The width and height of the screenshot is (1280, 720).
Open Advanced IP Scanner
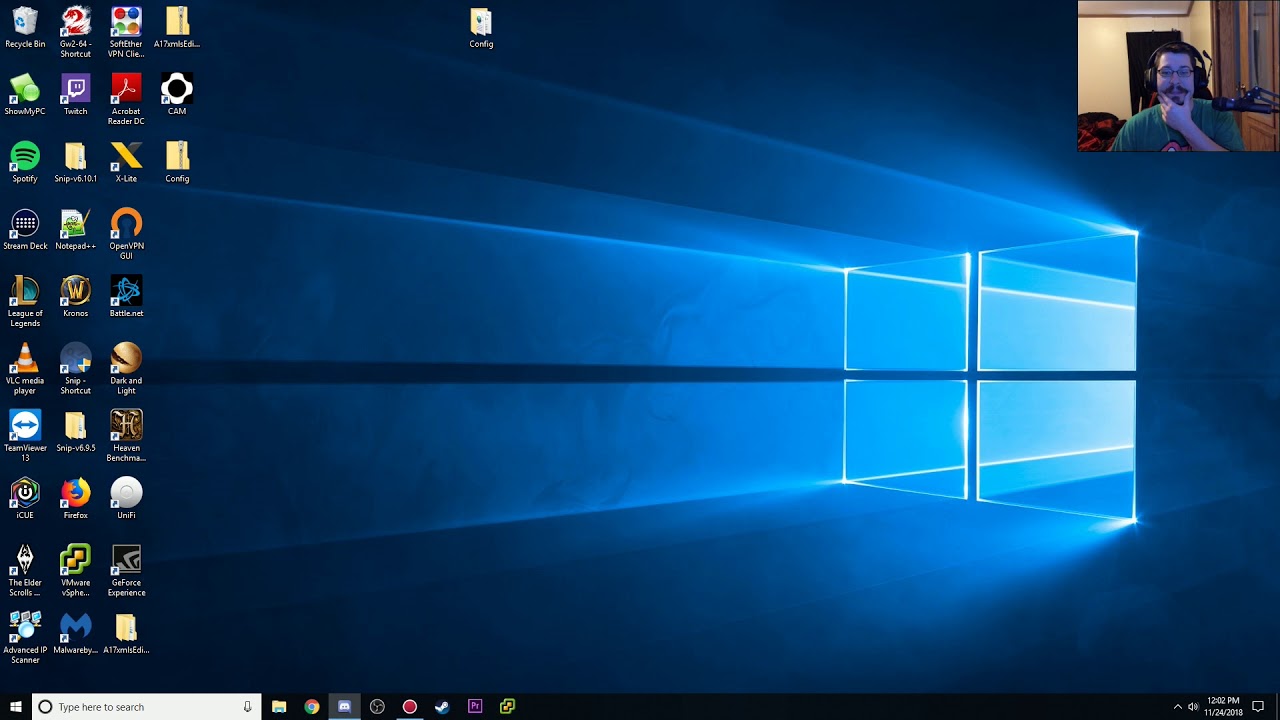pos(25,637)
